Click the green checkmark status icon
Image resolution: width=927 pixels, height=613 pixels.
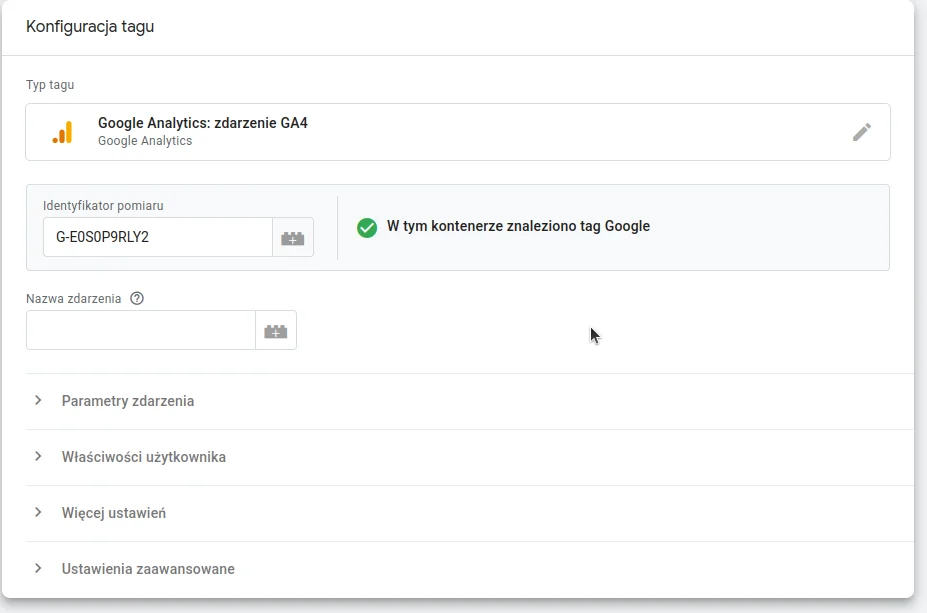pyautogui.click(x=367, y=228)
